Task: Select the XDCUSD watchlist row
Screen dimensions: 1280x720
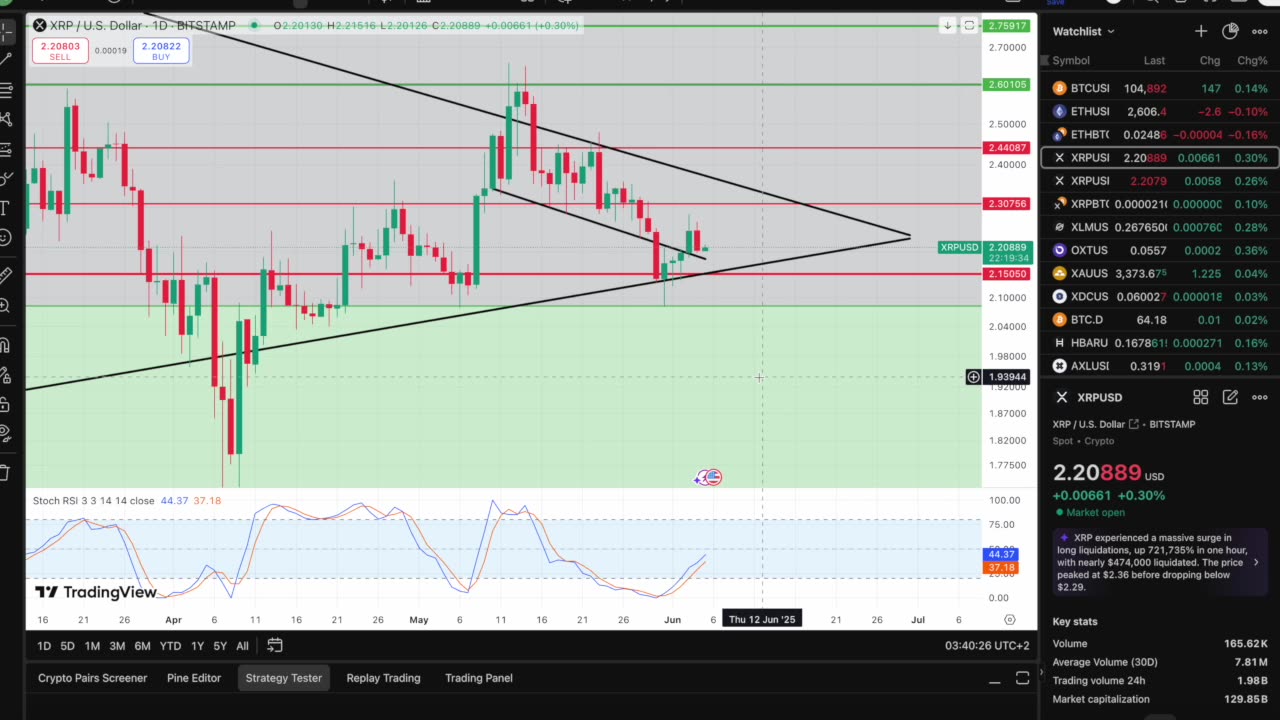Action: coord(1160,296)
